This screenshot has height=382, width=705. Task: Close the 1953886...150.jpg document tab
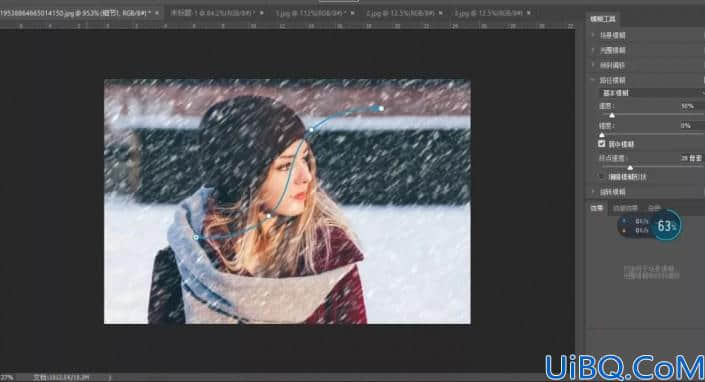click(x=156, y=13)
